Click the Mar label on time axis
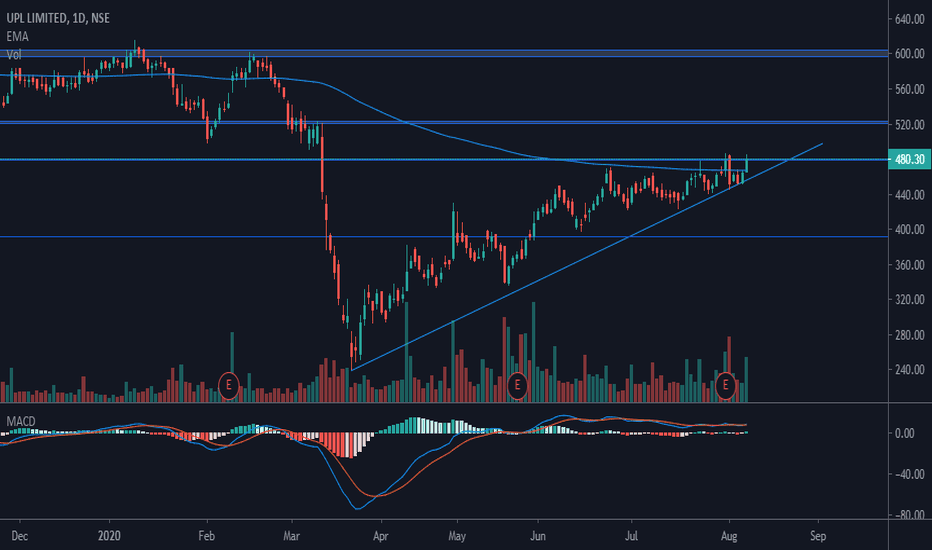932x550 pixels. pyautogui.click(x=291, y=536)
